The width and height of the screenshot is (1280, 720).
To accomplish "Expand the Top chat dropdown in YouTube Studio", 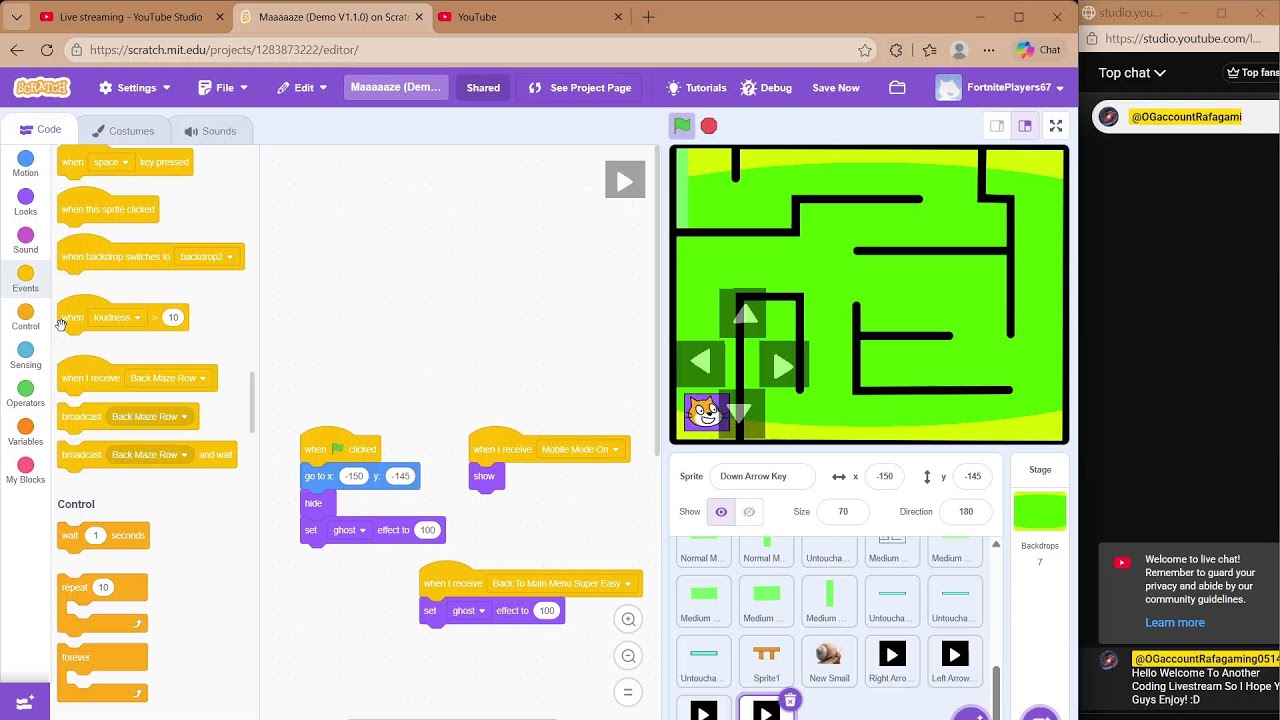I will (1132, 73).
